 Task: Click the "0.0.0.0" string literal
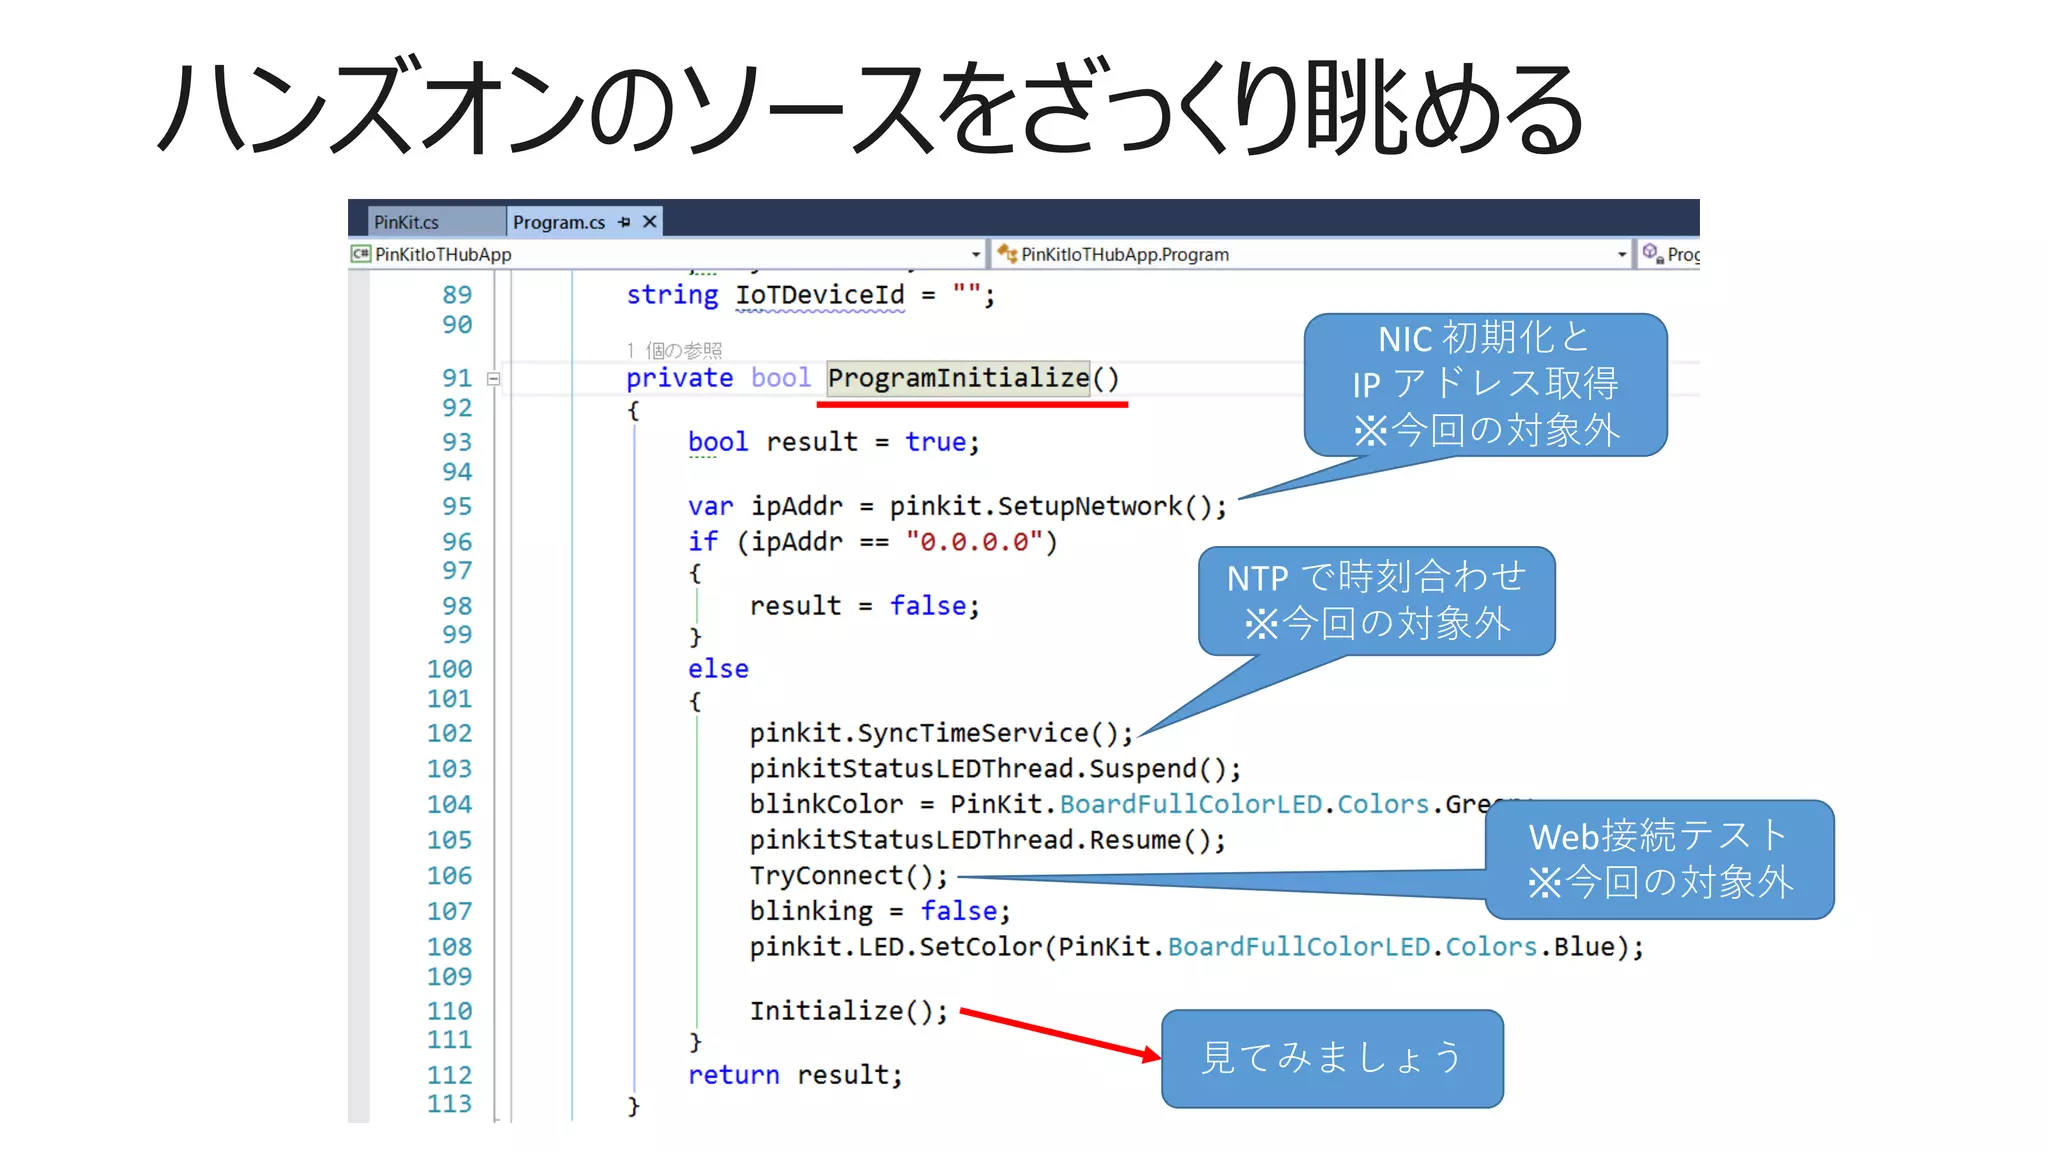coord(975,542)
